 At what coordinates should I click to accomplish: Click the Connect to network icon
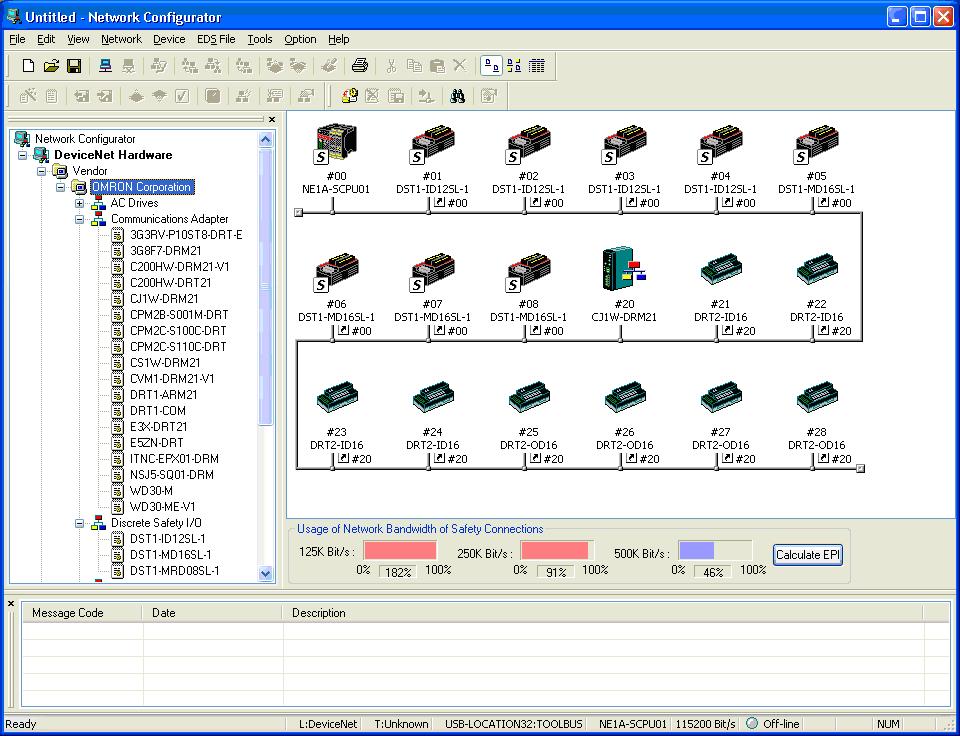click(x=105, y=66)
